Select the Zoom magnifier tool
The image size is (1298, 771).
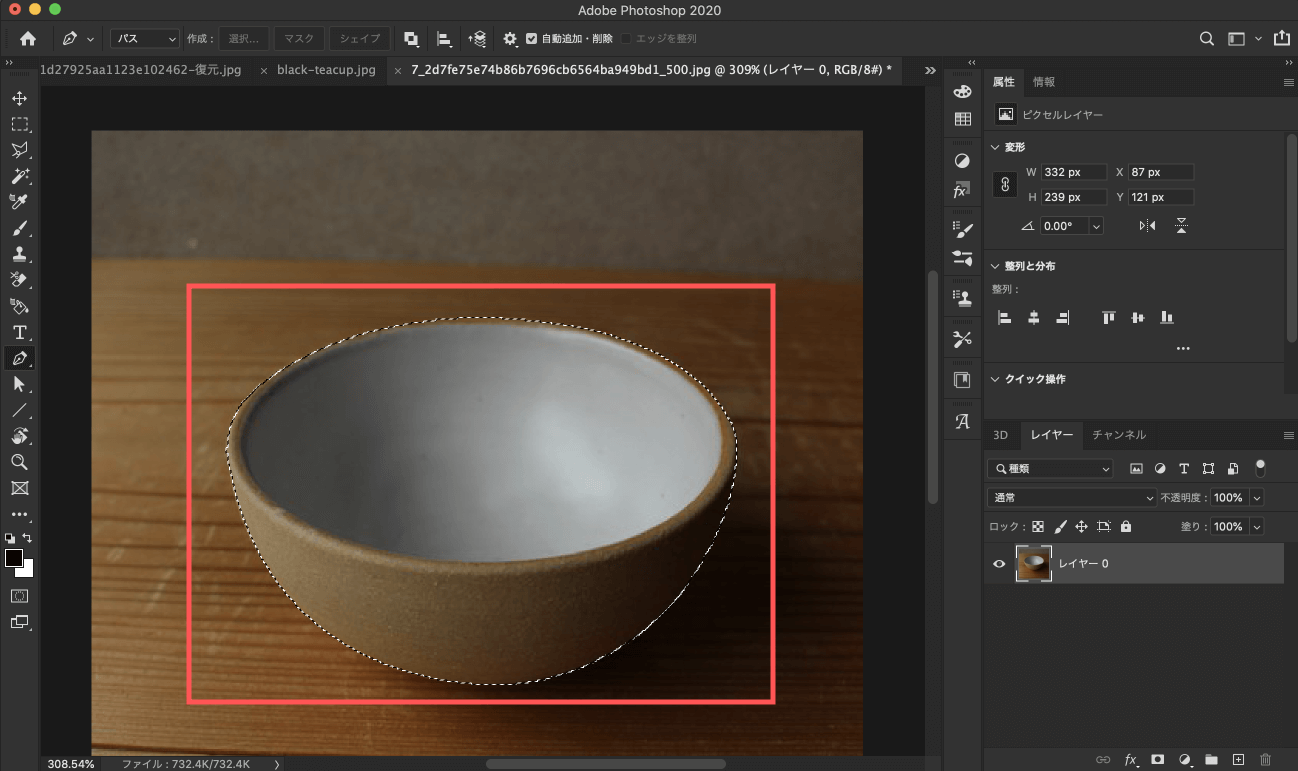[x=19, y=462]
